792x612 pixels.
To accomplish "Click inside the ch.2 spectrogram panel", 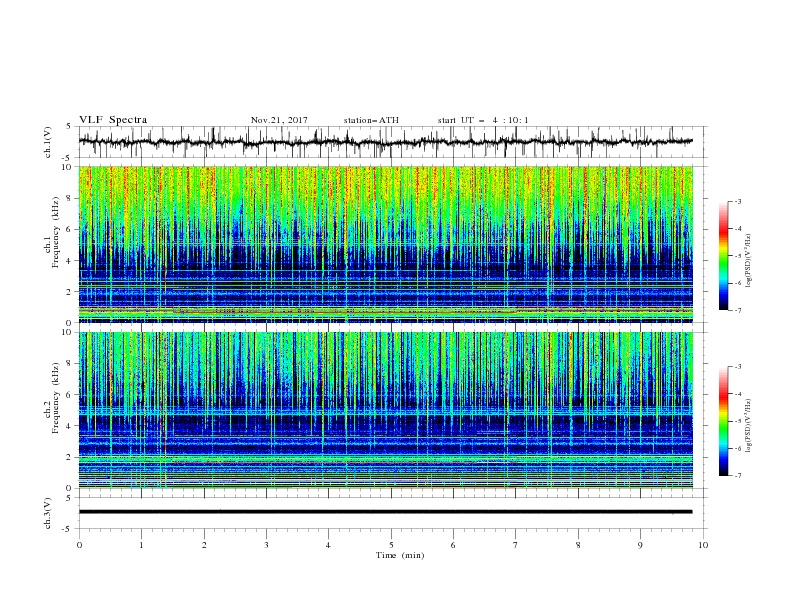I will click(386, 410).
